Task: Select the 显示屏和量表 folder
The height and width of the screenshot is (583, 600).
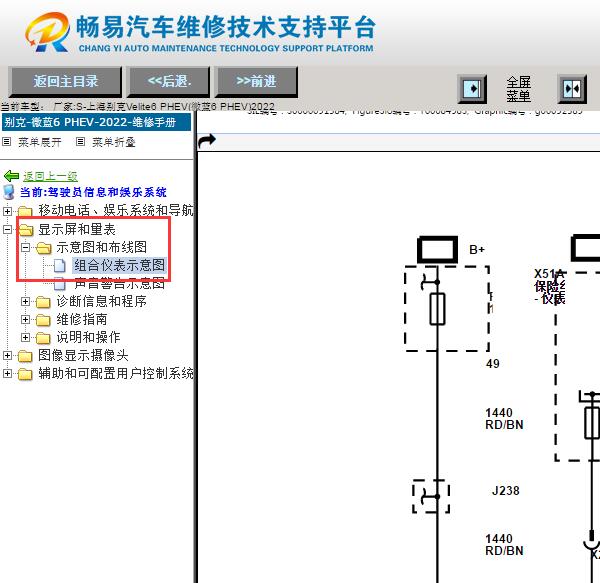Action: (77, 230)
